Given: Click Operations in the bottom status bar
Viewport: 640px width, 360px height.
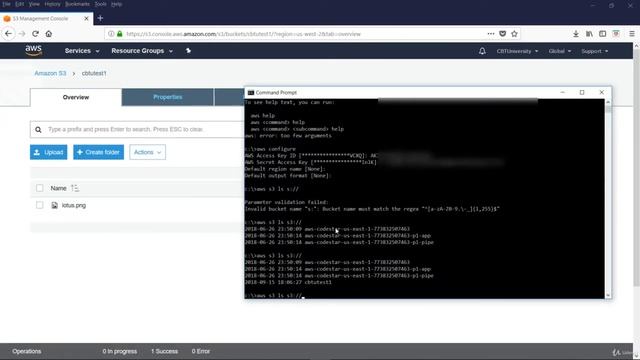Looking at the screenshot, I should 27,351.
